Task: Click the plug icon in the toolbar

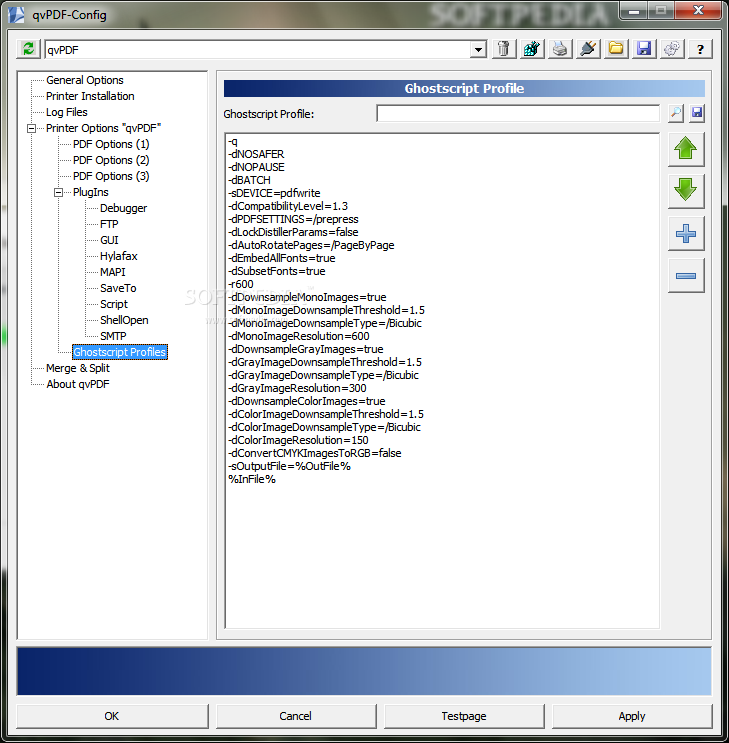Action: pyautogui.click(x=588, y=49)
